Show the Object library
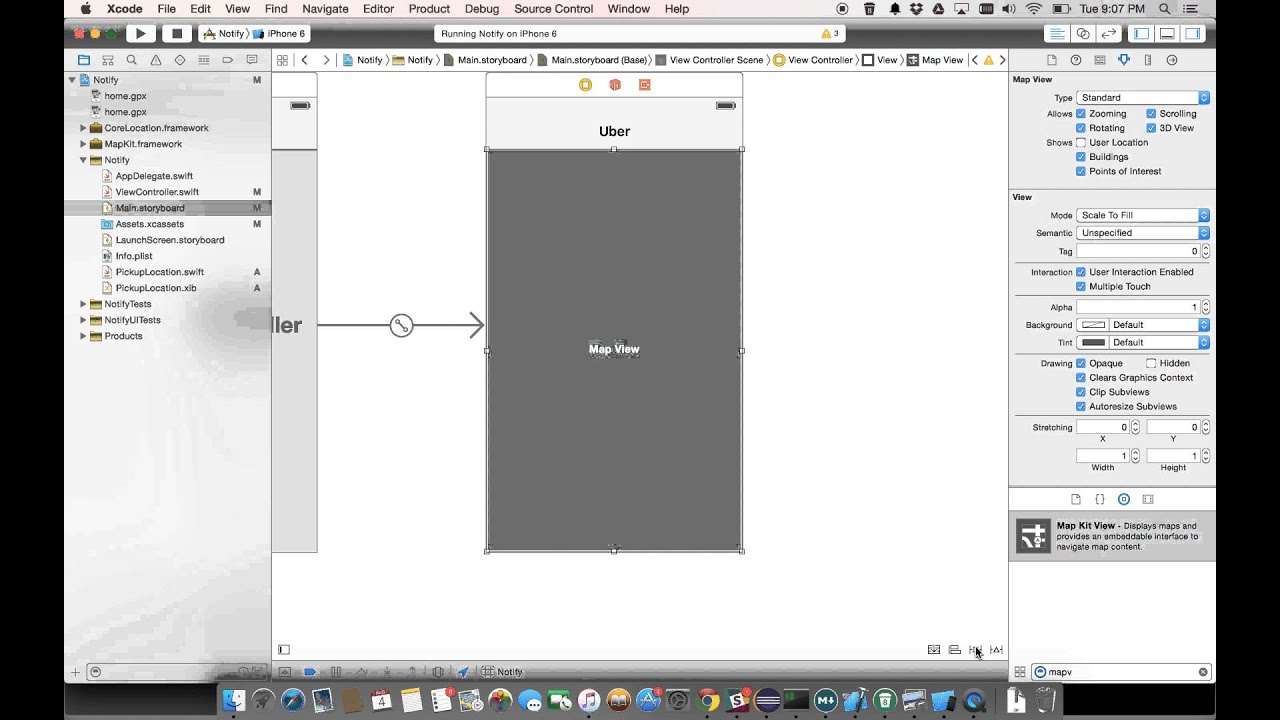The image size is (1280, 720). [1124, 499]
